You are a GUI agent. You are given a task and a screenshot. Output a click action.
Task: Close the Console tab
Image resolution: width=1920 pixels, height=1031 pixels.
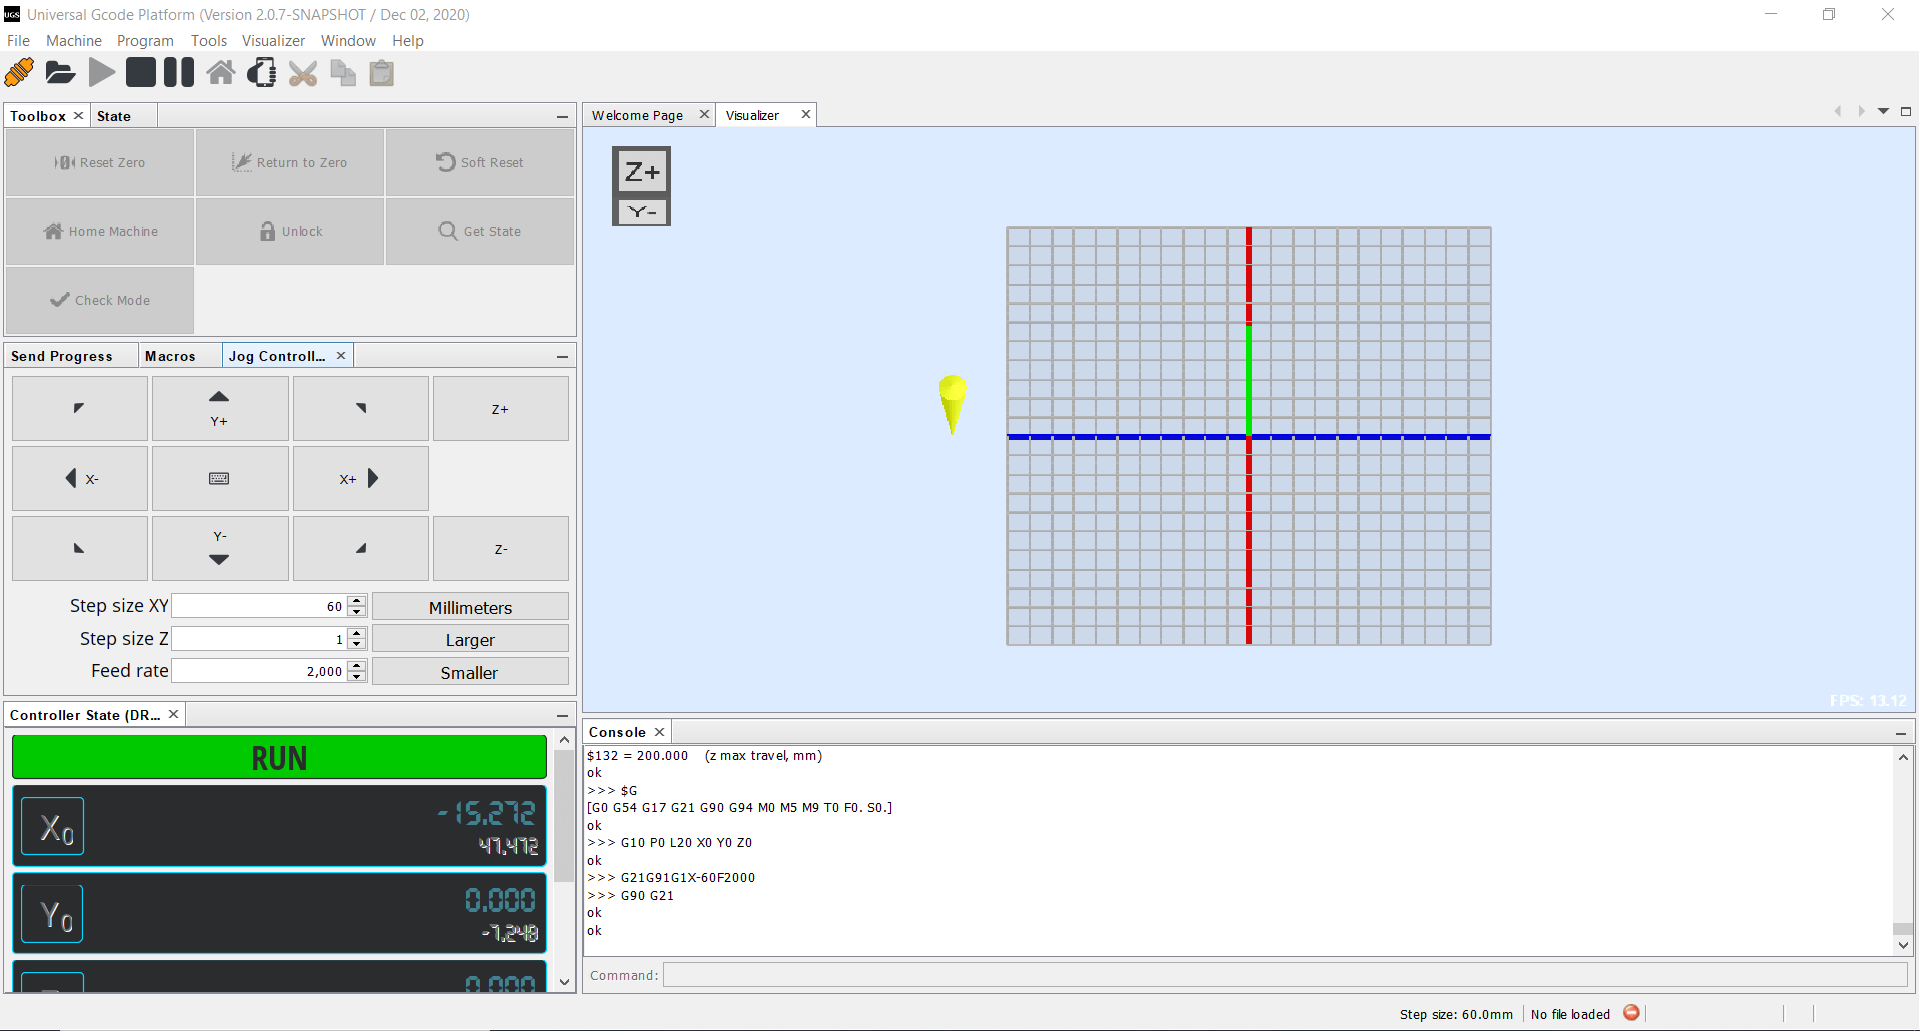click(x=660, y=732)
